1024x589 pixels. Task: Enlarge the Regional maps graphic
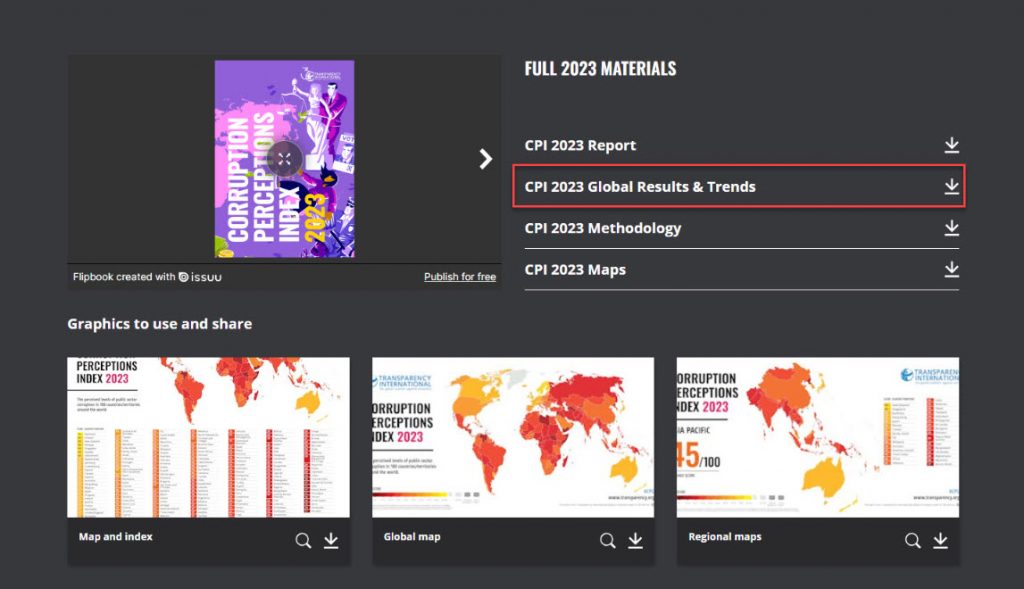[913, 541]
